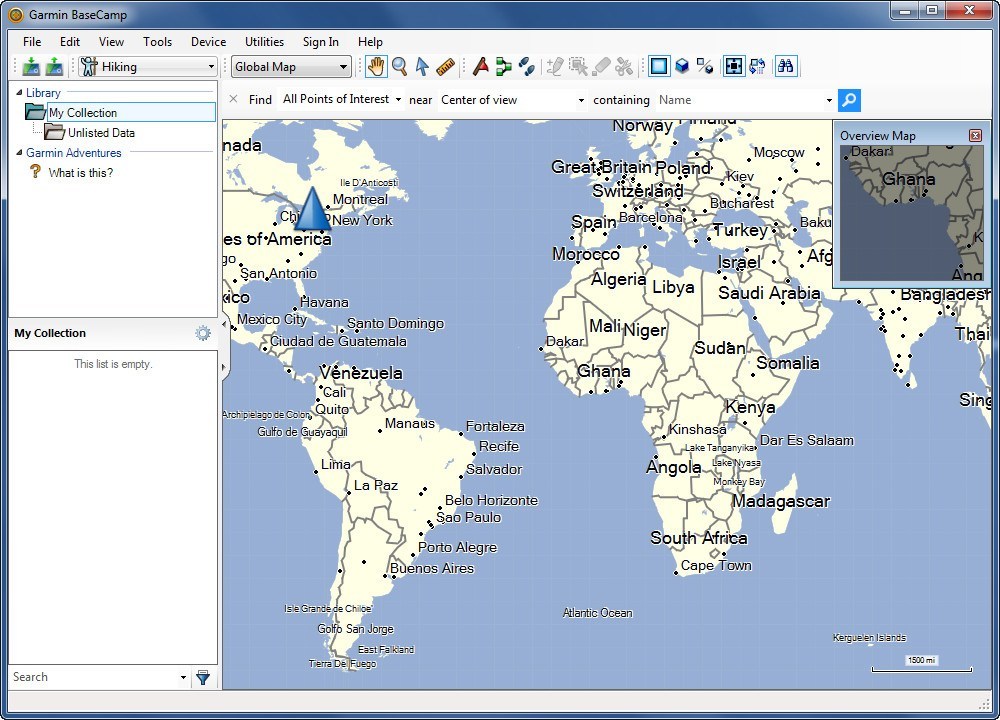
Task: Click in the bottom Search field
Action: pos(94,677)
